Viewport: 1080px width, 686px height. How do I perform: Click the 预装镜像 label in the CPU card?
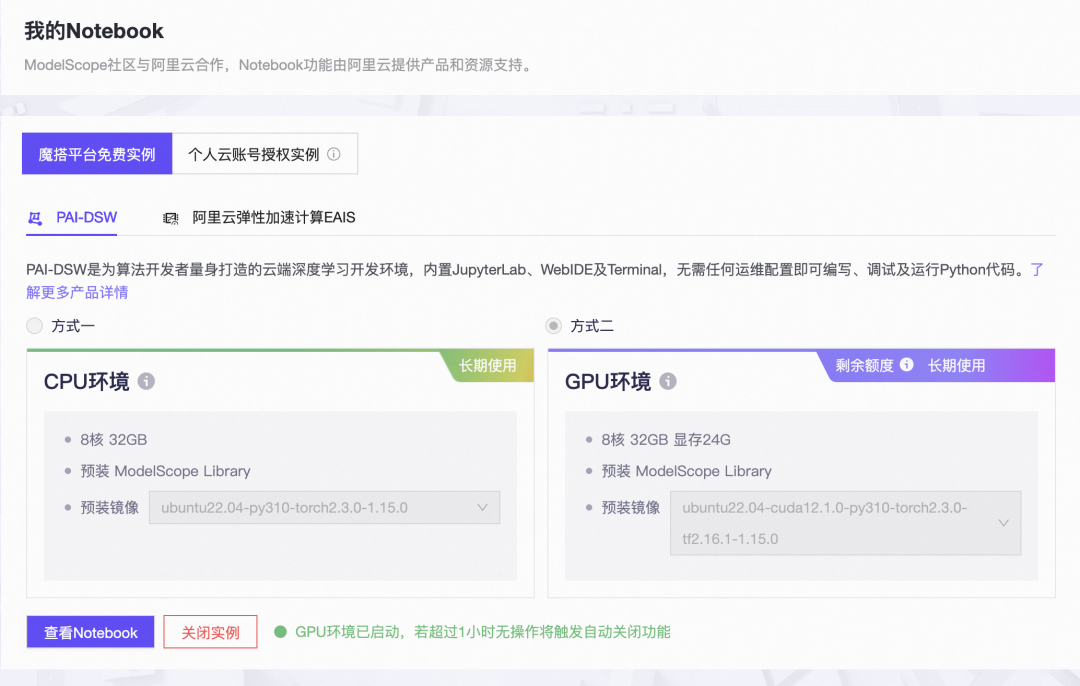coord(110,508)
